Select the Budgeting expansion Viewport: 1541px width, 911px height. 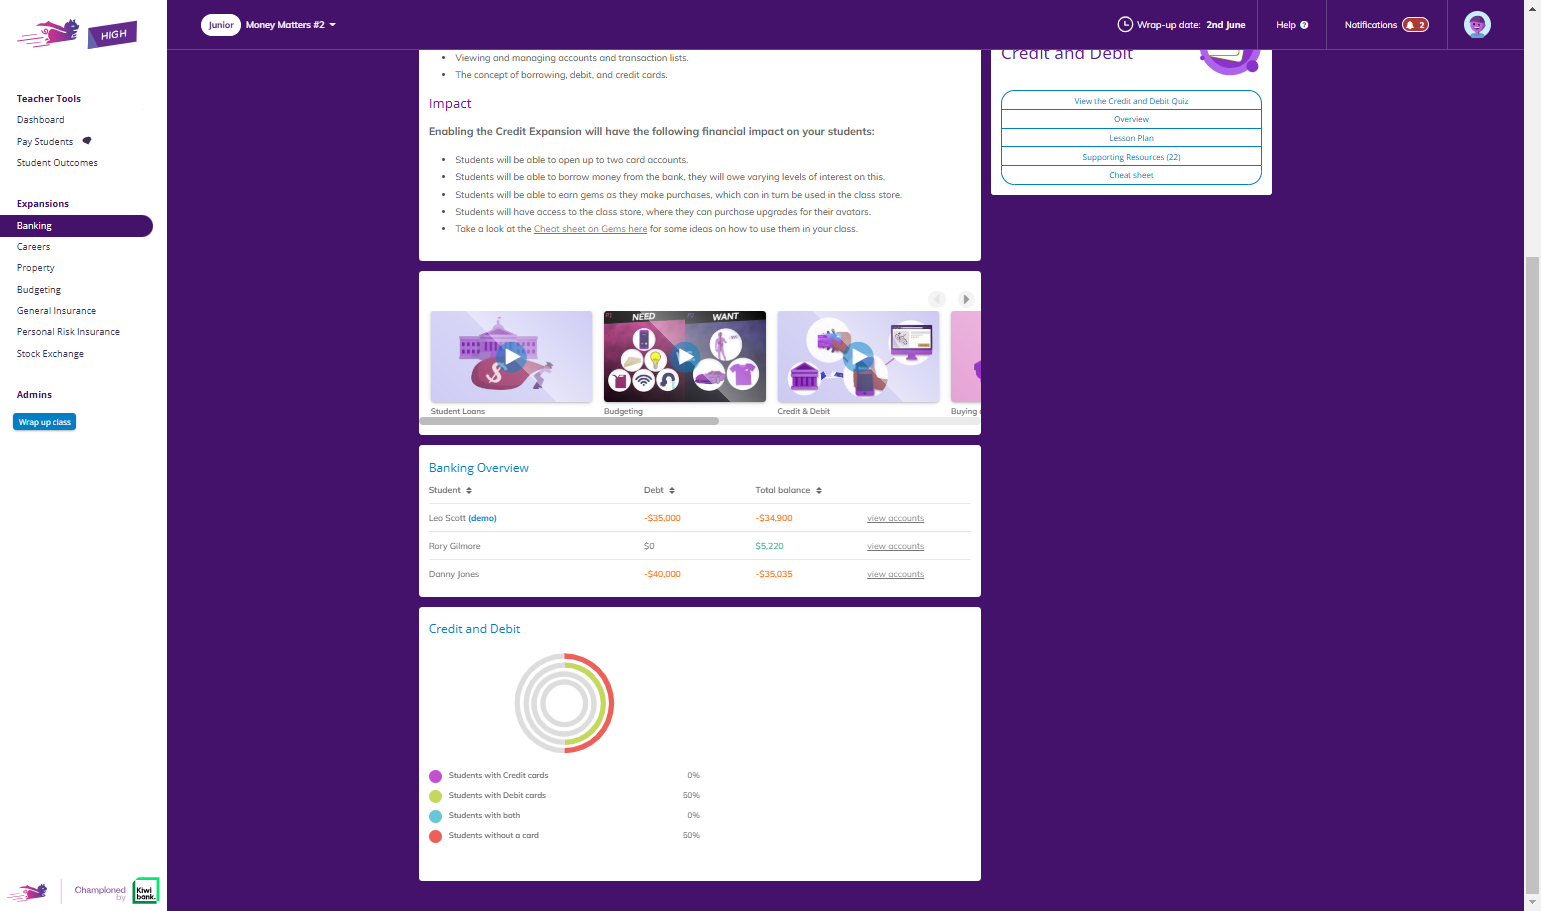[39, 290]
